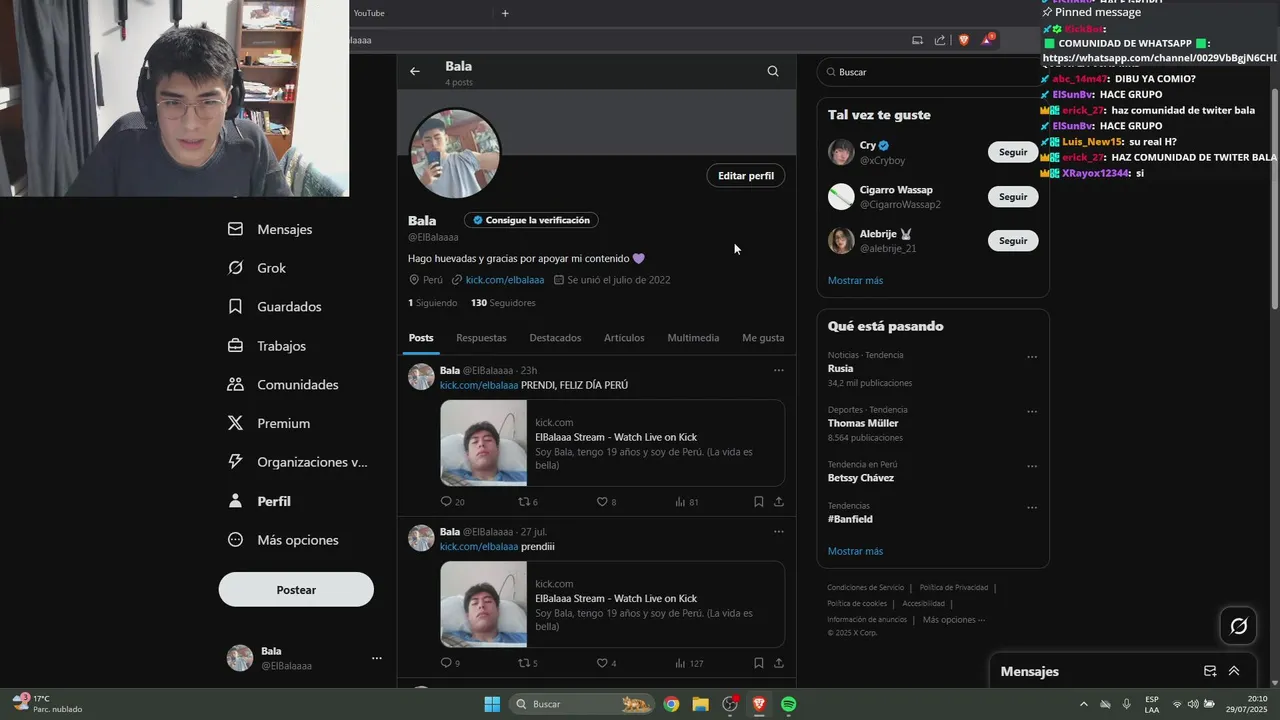View analytics of the 23h post showing 81

click(686, 502)
